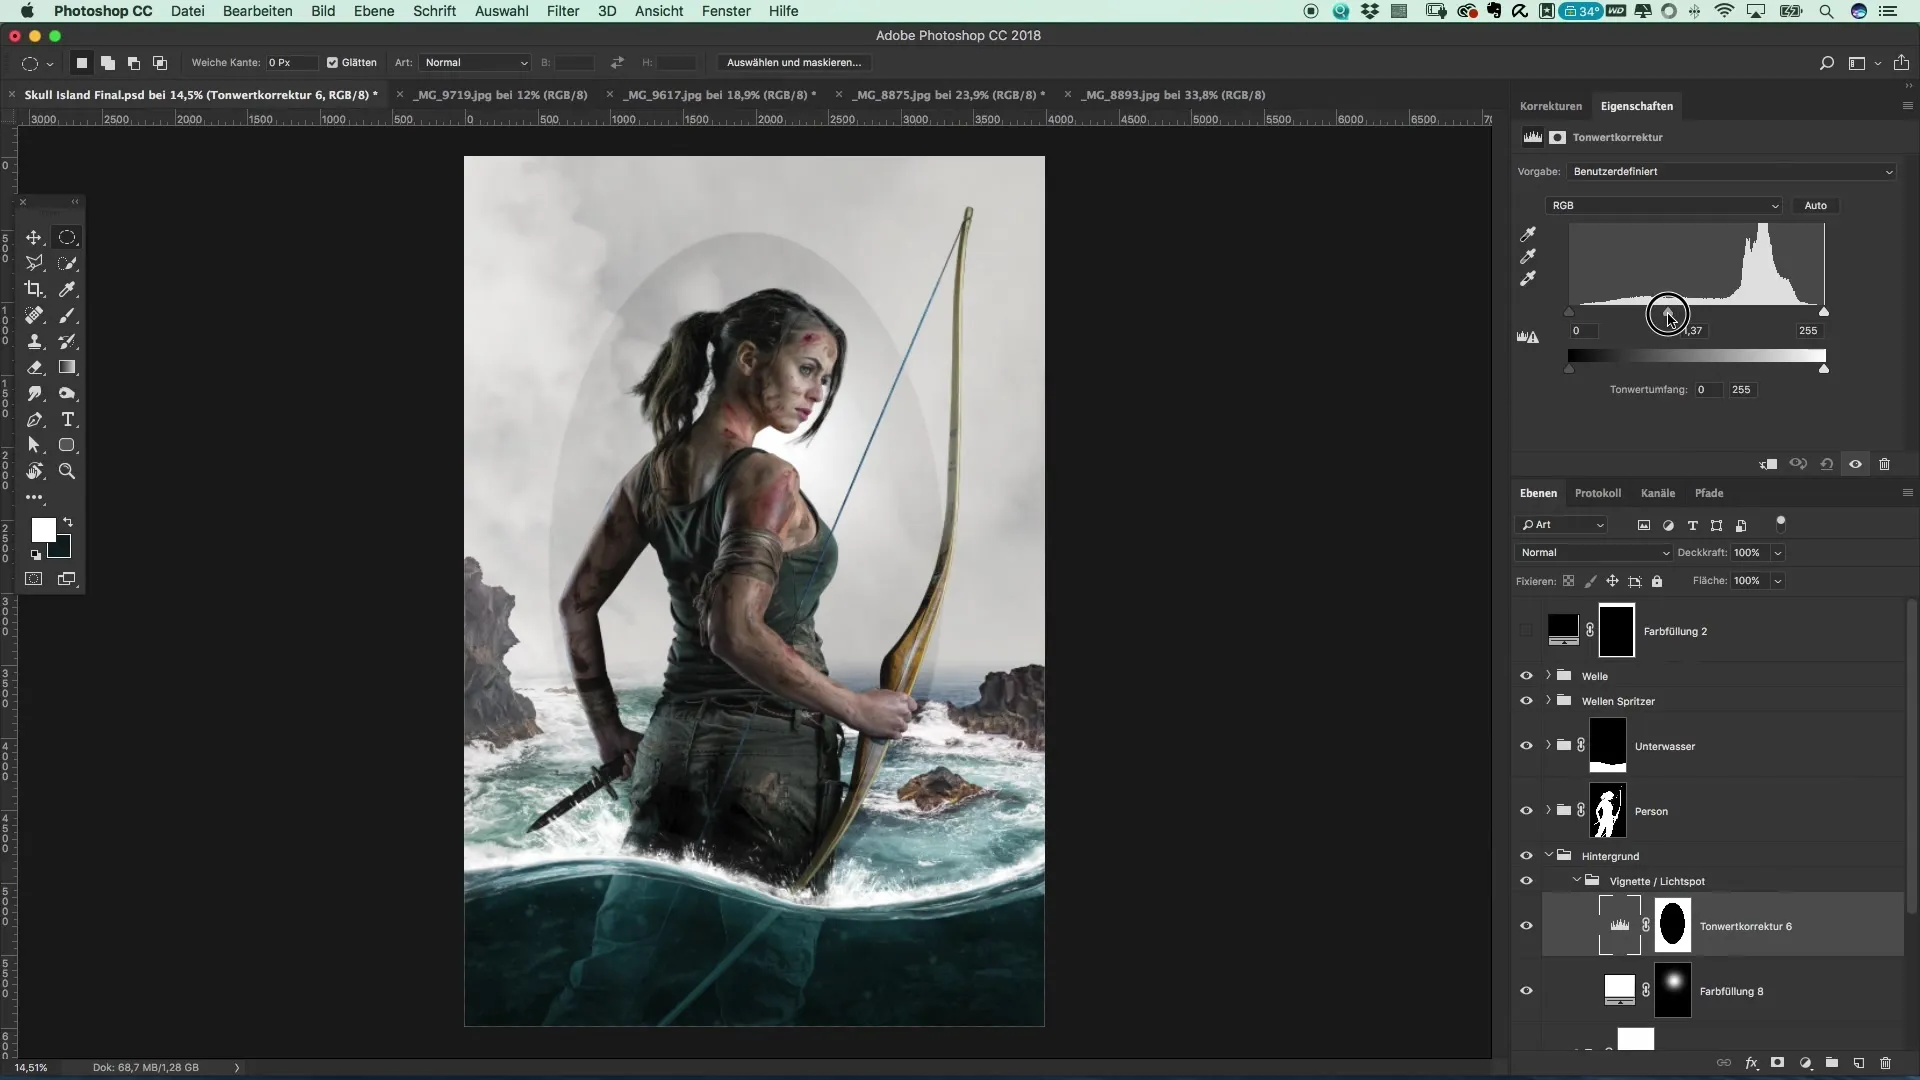This screenshot has width=1920, height=1080.
Task: Open the Auswahl menu
Action: [x=502, y=11]
